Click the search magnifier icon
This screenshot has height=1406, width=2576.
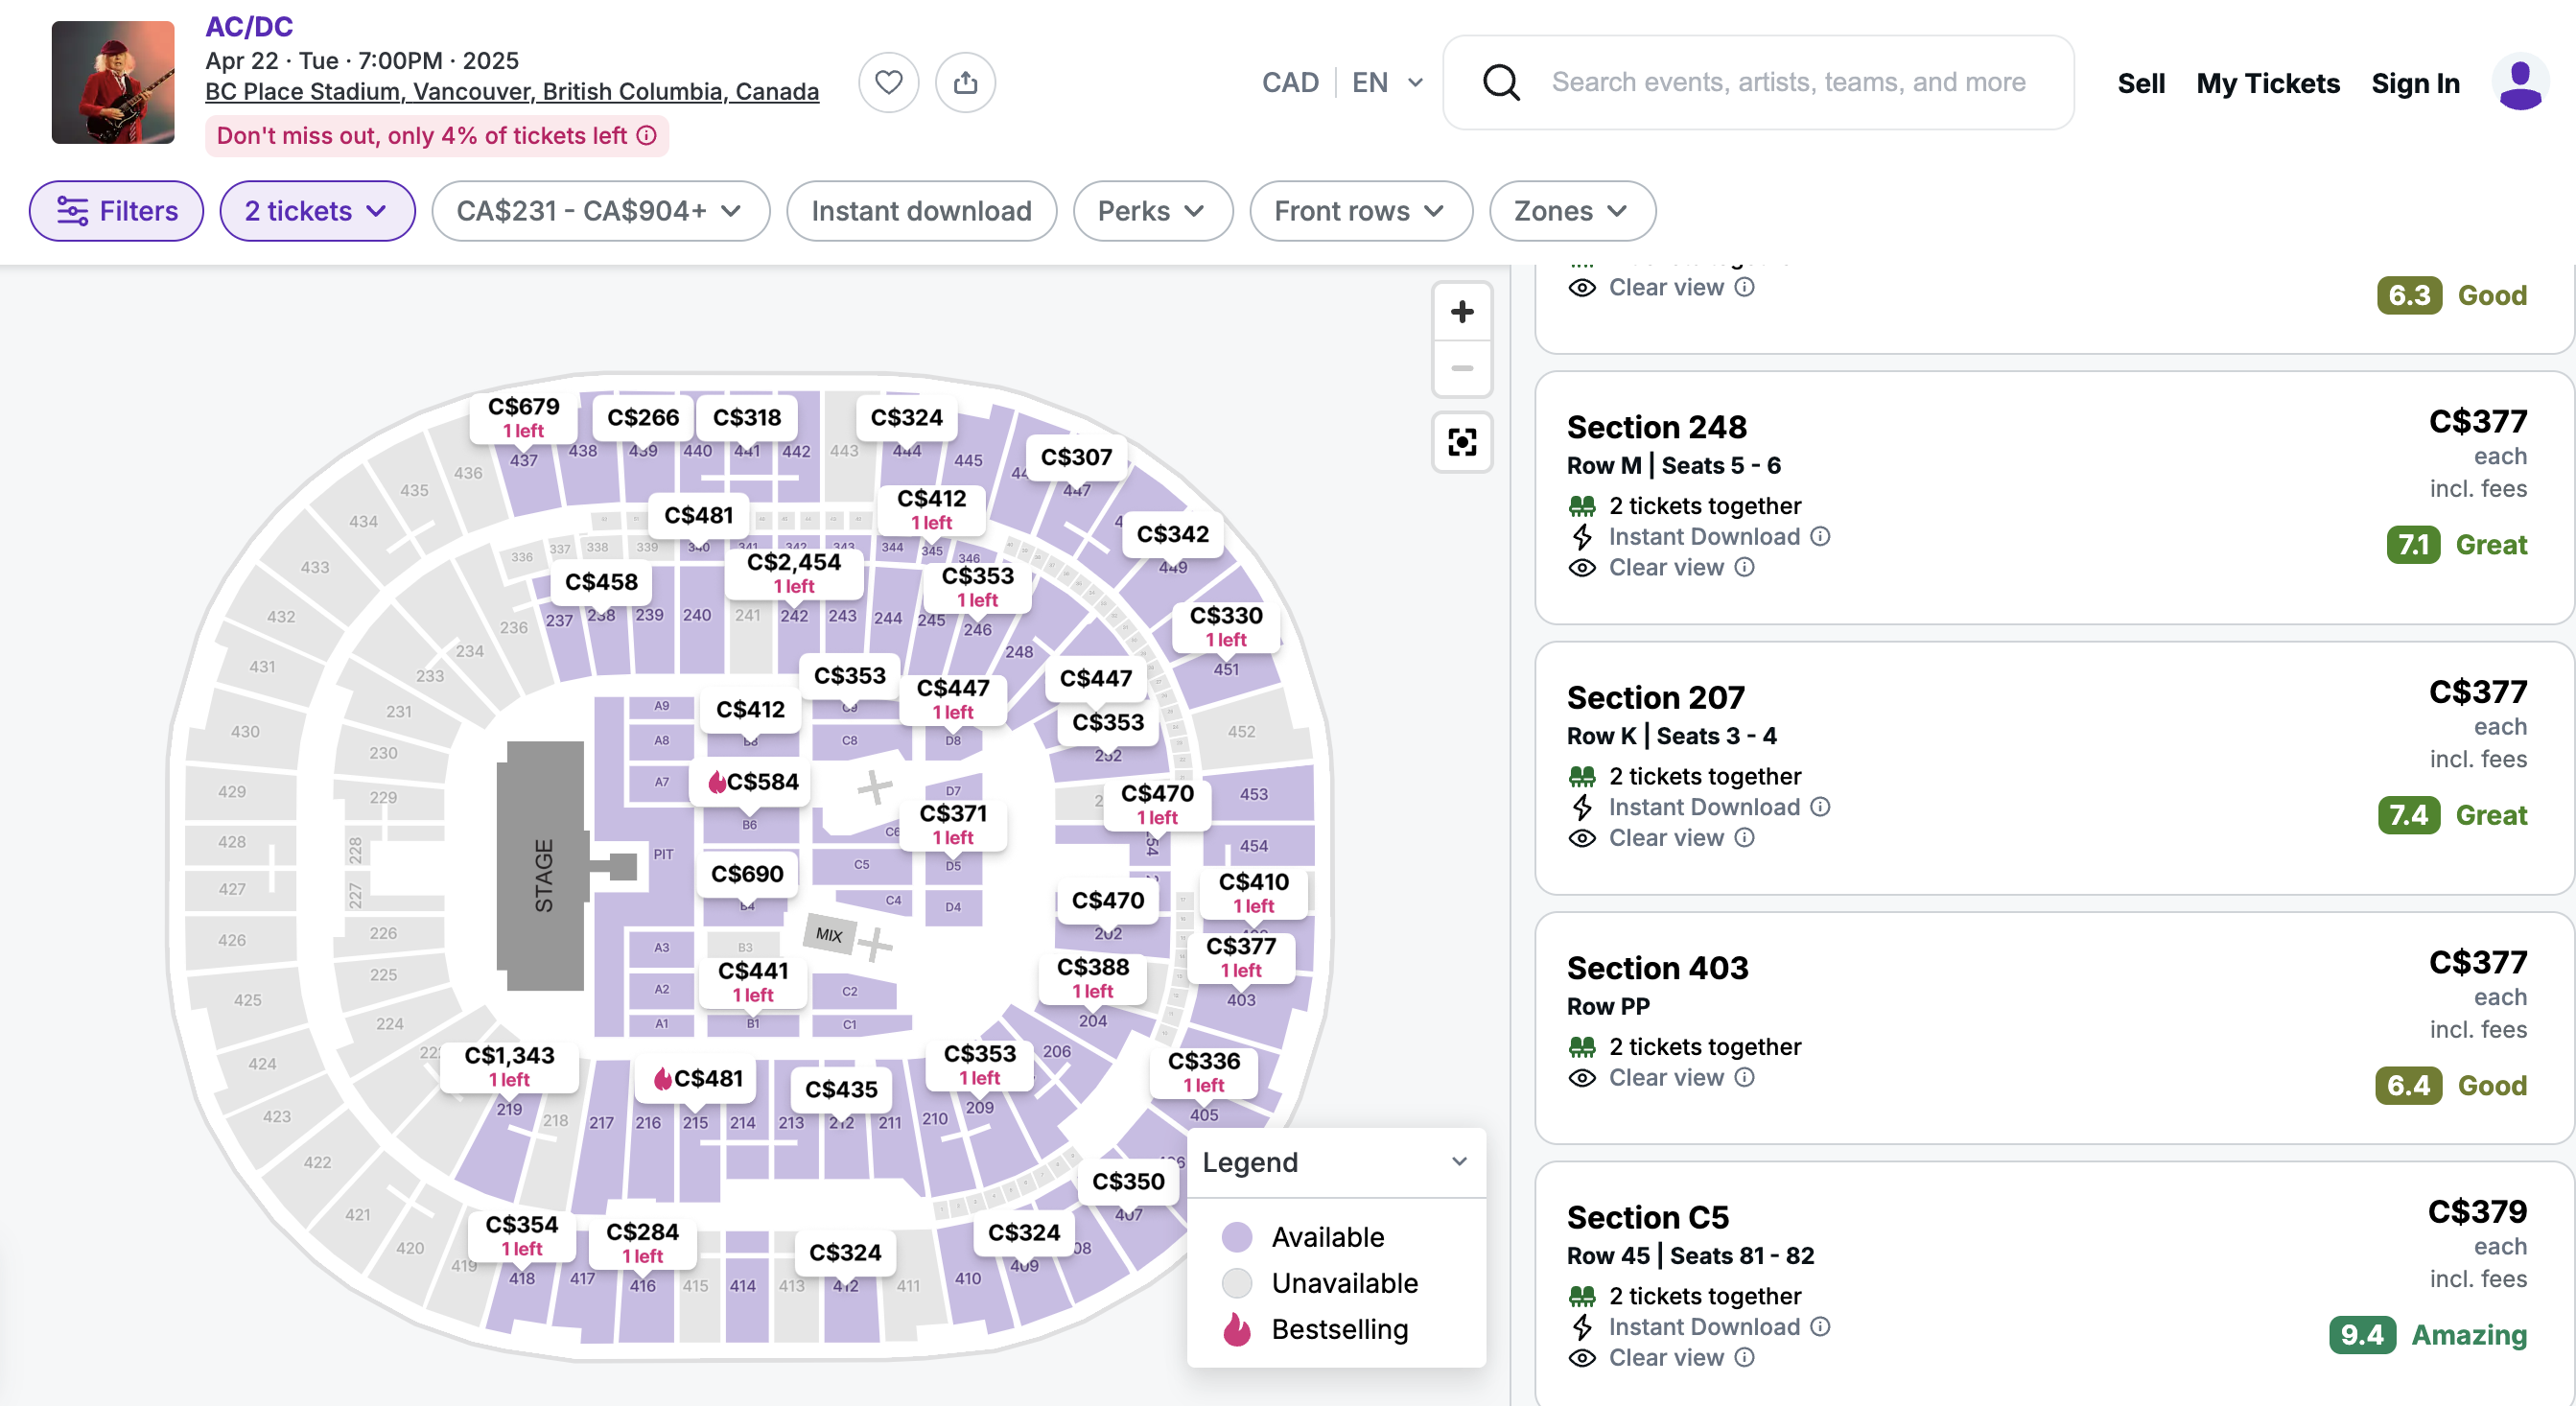tap(1500, 82)
